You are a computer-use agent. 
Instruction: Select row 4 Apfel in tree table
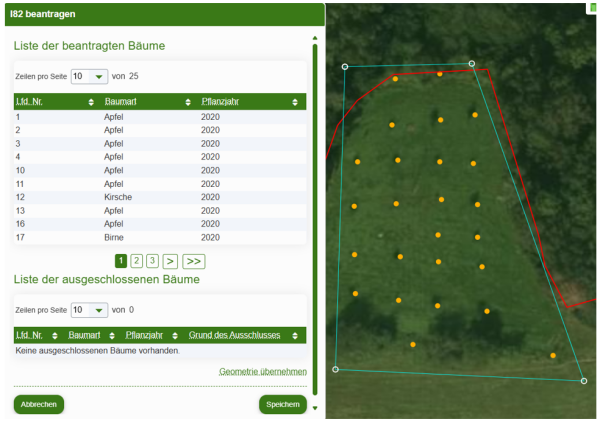tap(160, 157)
